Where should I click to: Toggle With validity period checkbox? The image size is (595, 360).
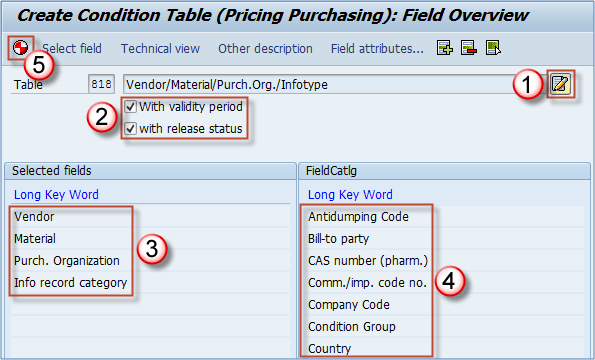pyautogui.click(x=131, y=107)
